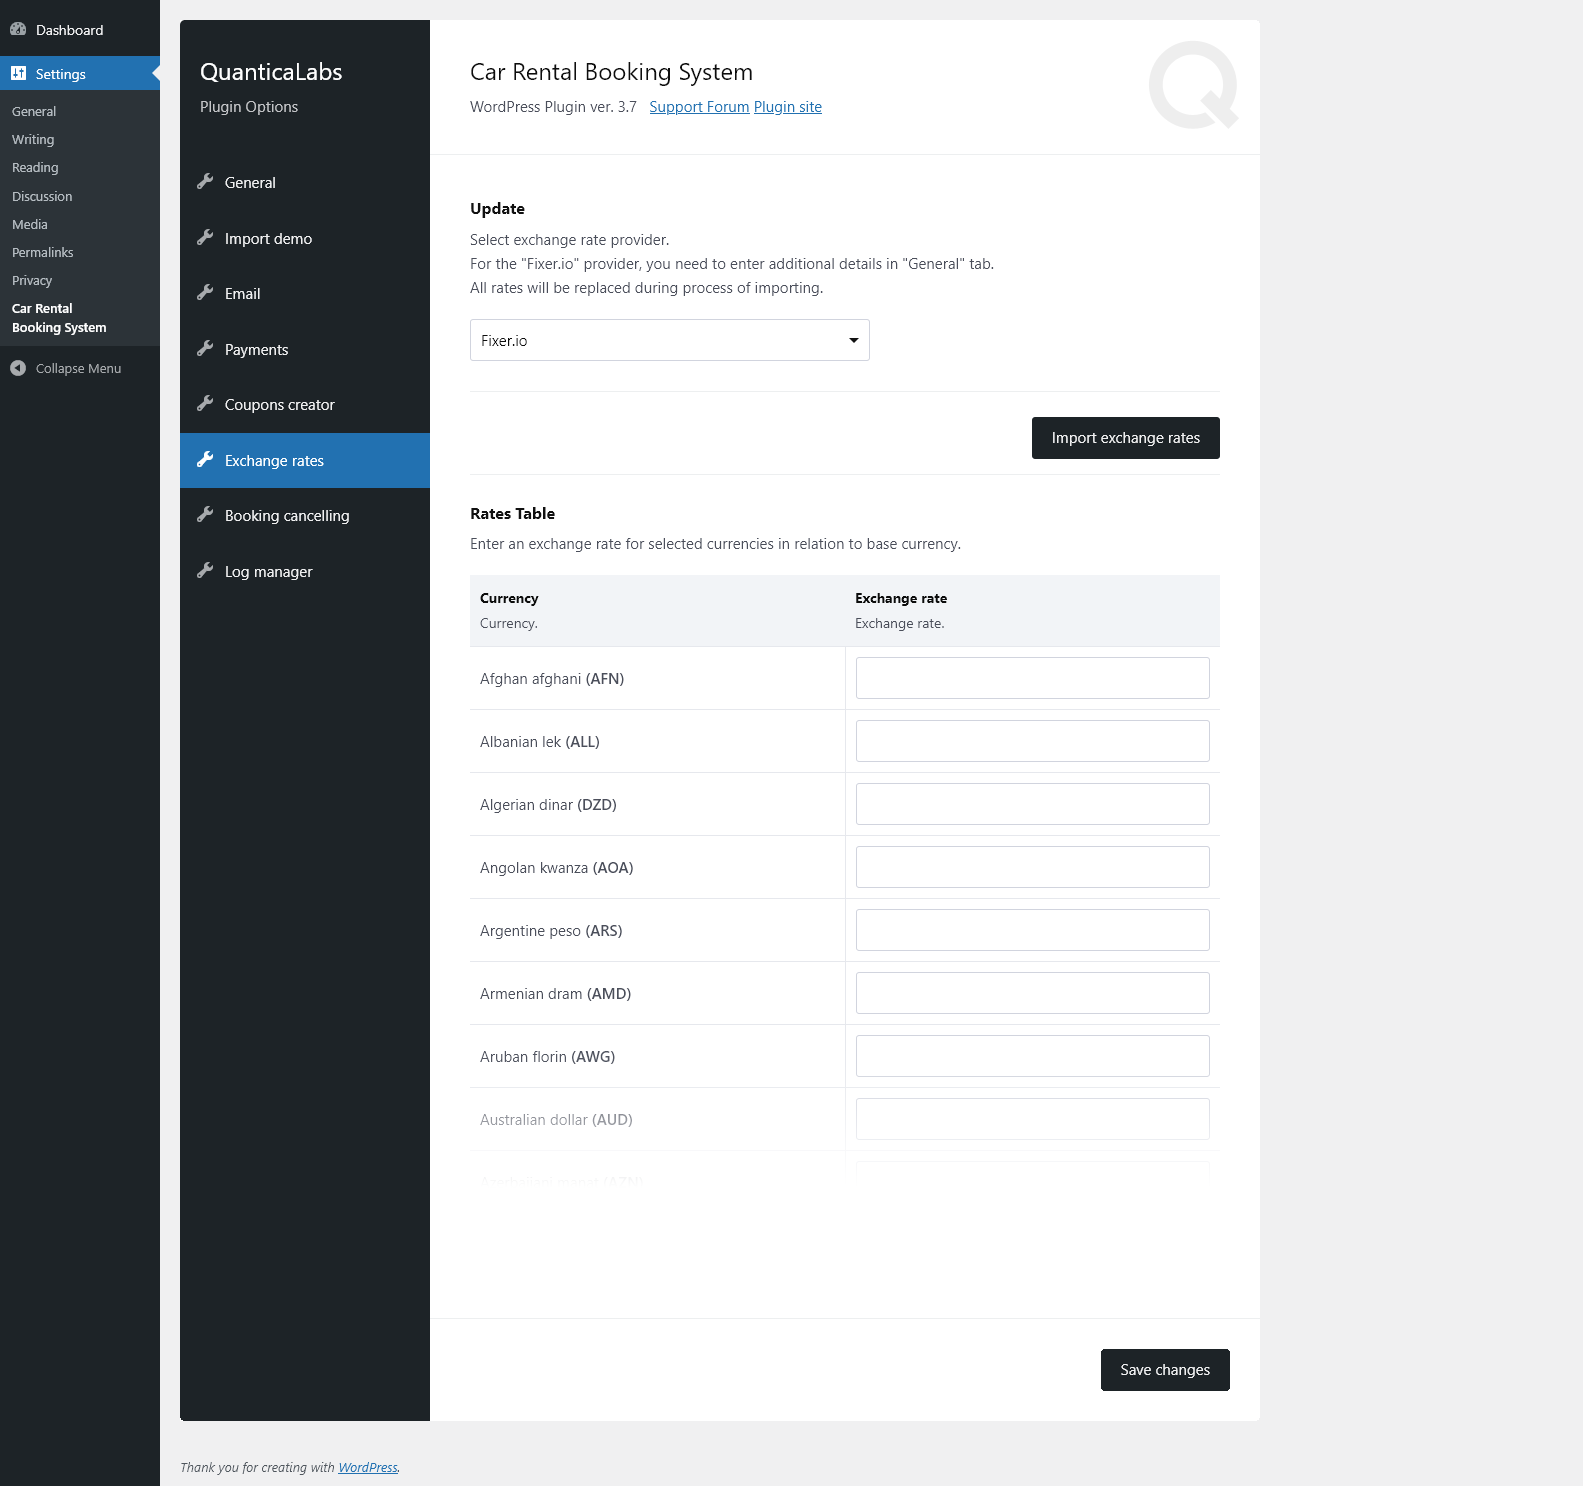Focus the Albanian lek exchange rate field
The width and height of the screenshot is (1583, 1486).
(1033, 741)
